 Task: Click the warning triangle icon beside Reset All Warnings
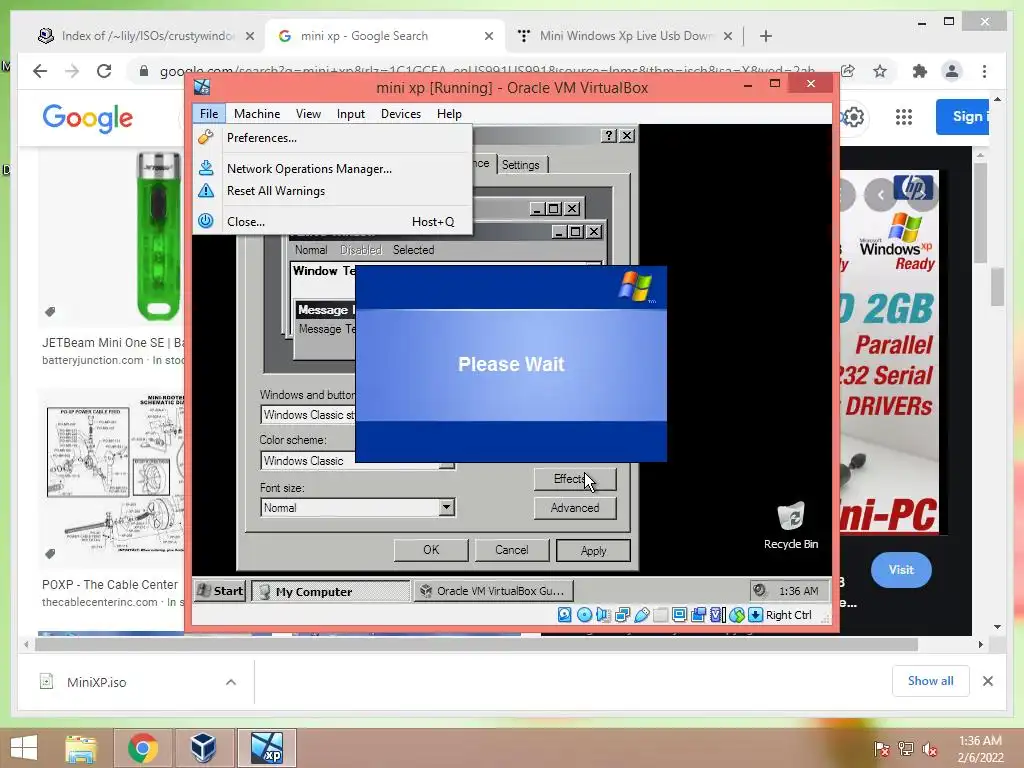pyautogui.click(x=206, y=191)
